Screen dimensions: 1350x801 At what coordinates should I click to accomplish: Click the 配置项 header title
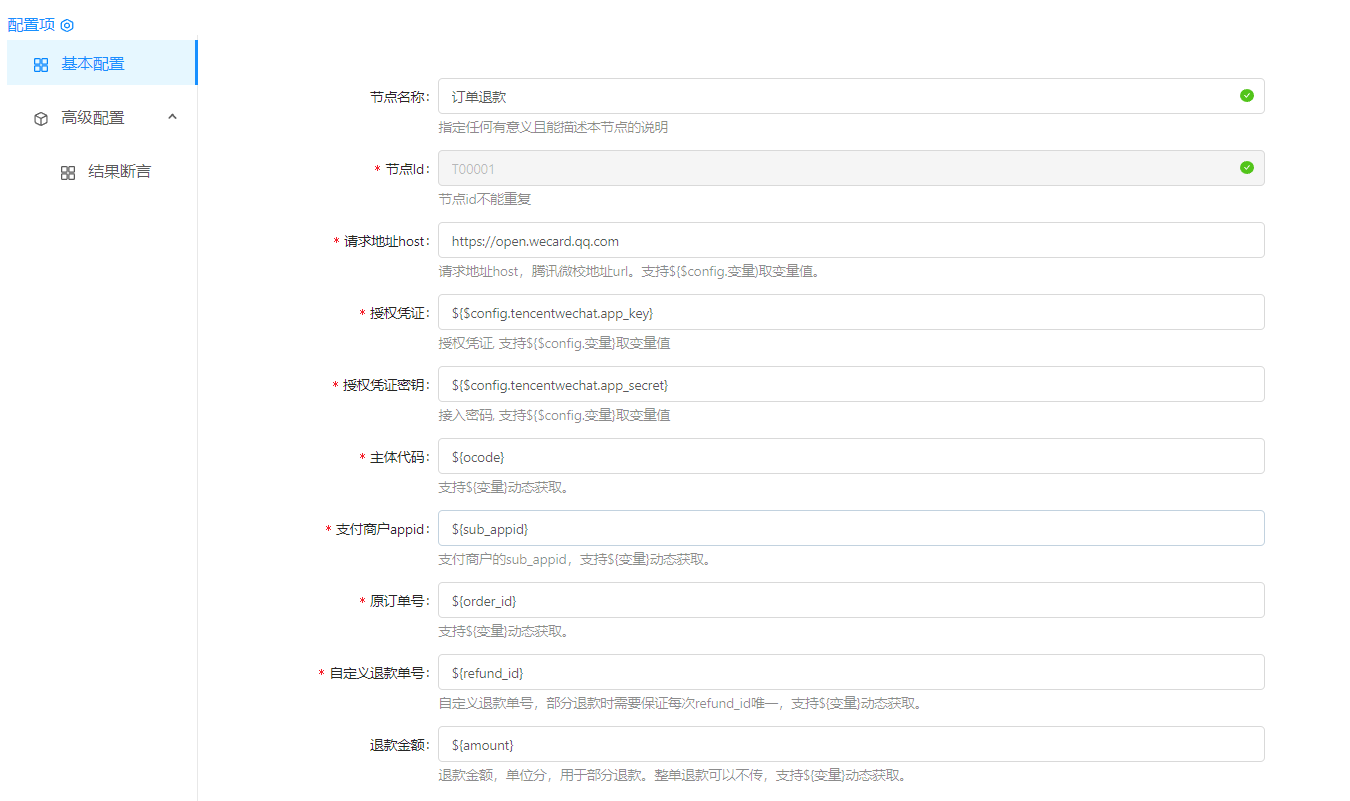[31, 25]
